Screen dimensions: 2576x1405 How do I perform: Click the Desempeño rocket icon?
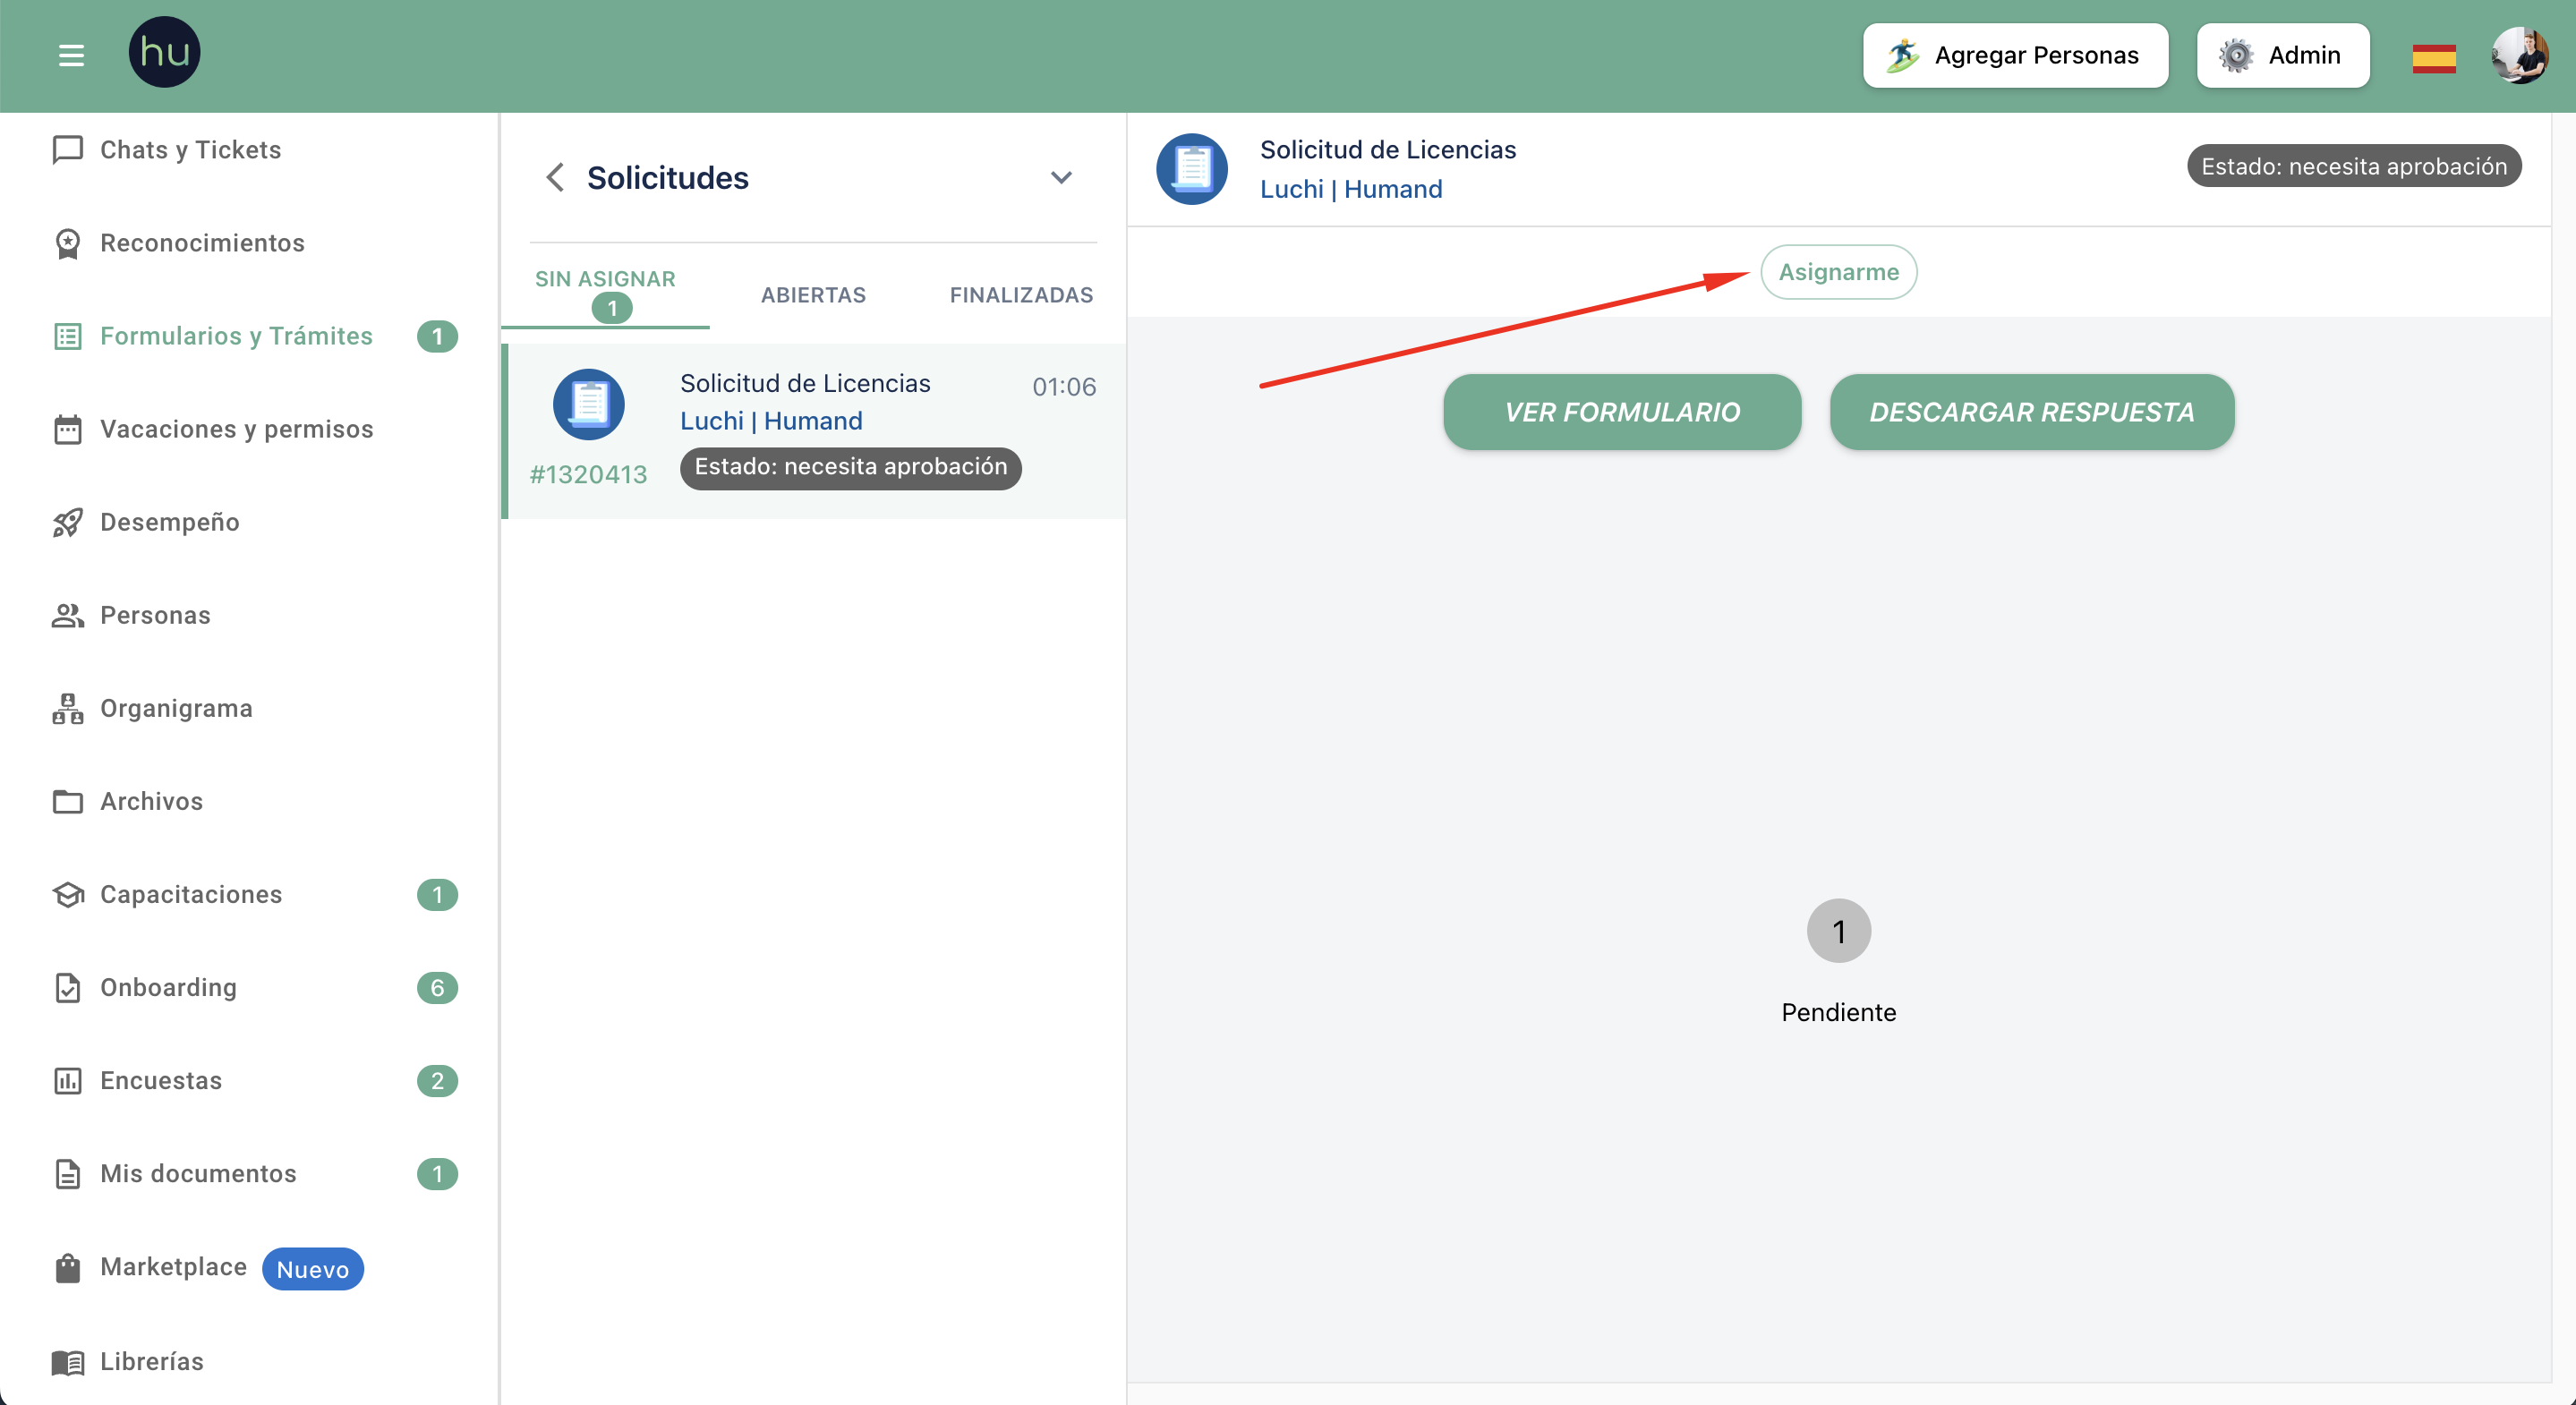67,522
